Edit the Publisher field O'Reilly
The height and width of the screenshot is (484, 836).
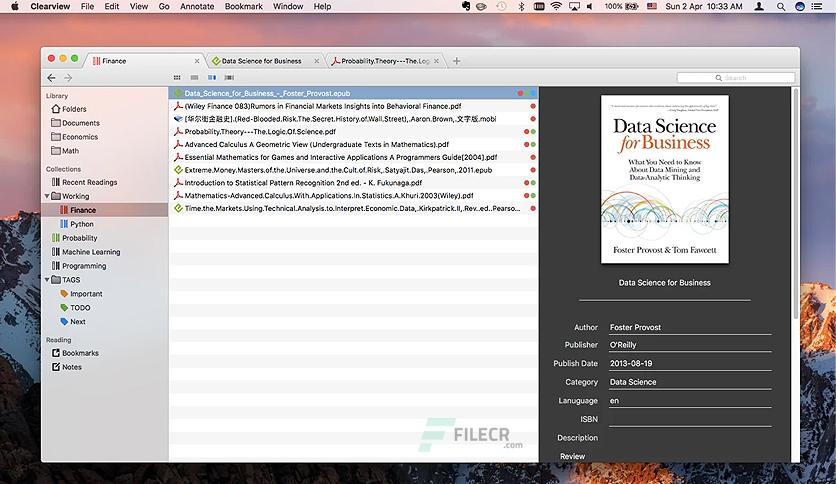[690, 345]
